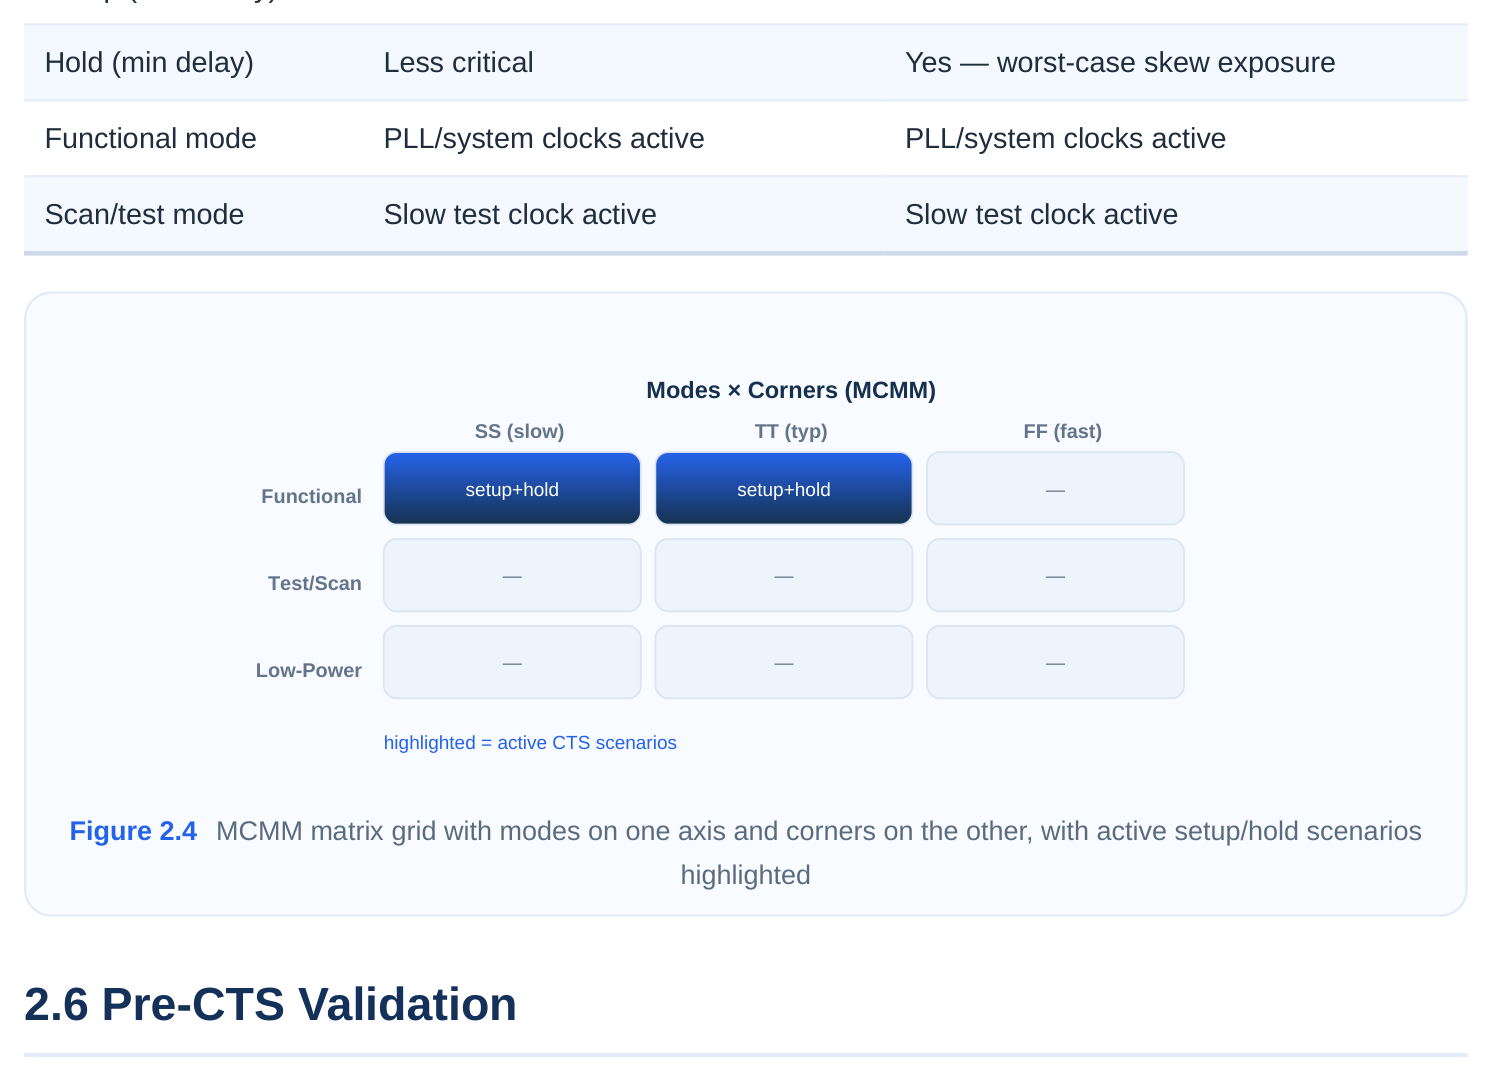The image size is (1494, 1083).
Task: Select the Low-Power FF empty cell
Action: click(x=1055, y=663)
